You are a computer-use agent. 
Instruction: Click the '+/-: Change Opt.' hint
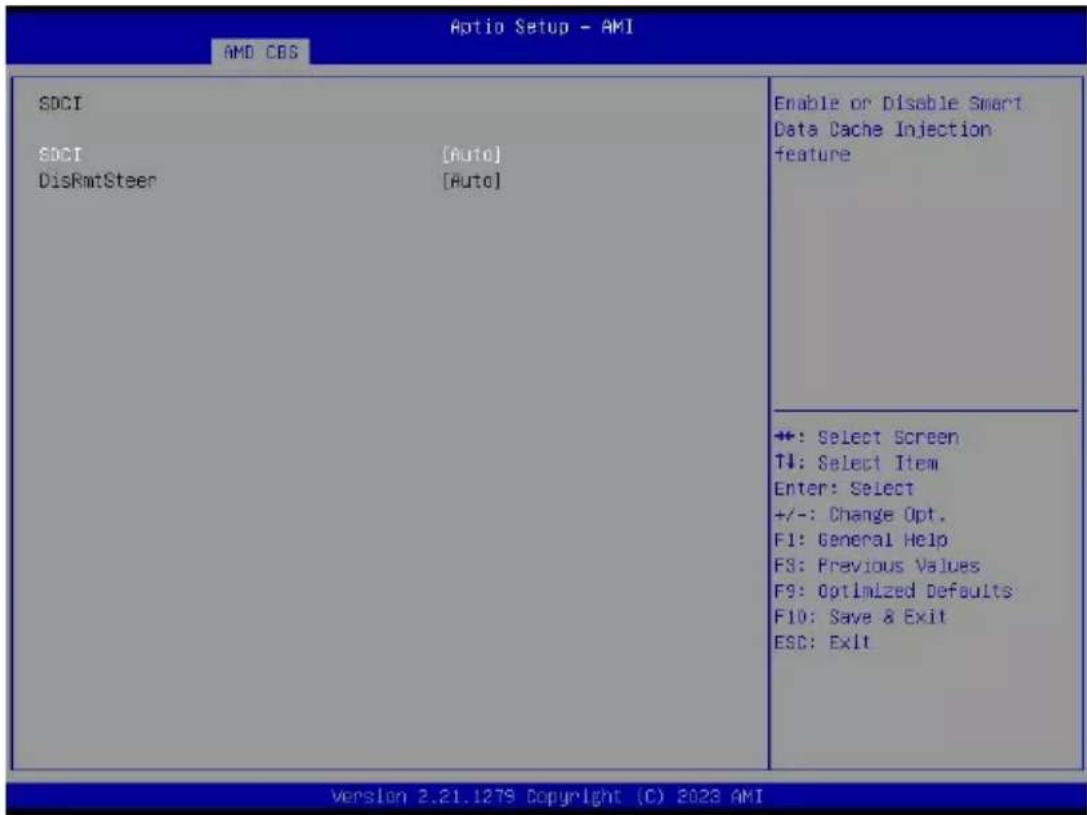(860, 514)
